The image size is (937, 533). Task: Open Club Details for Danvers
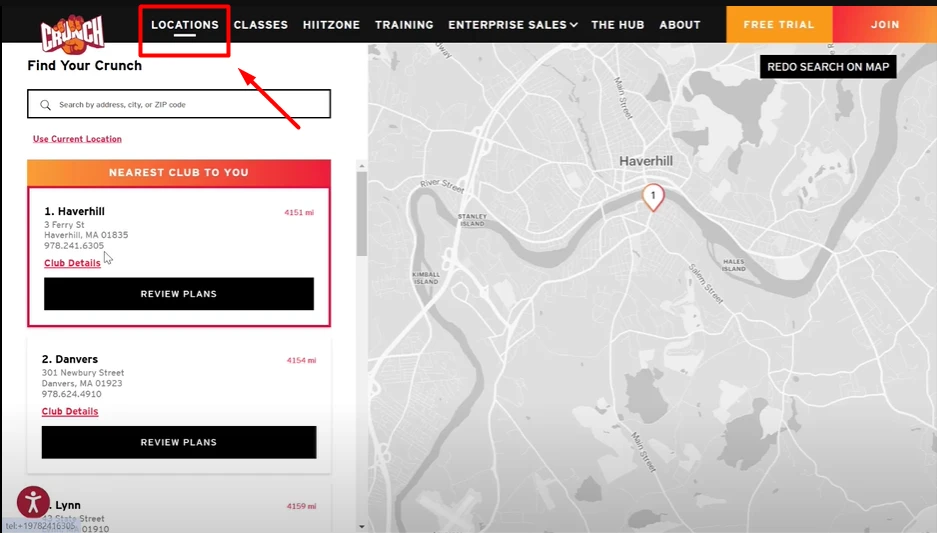click(70, 411)
